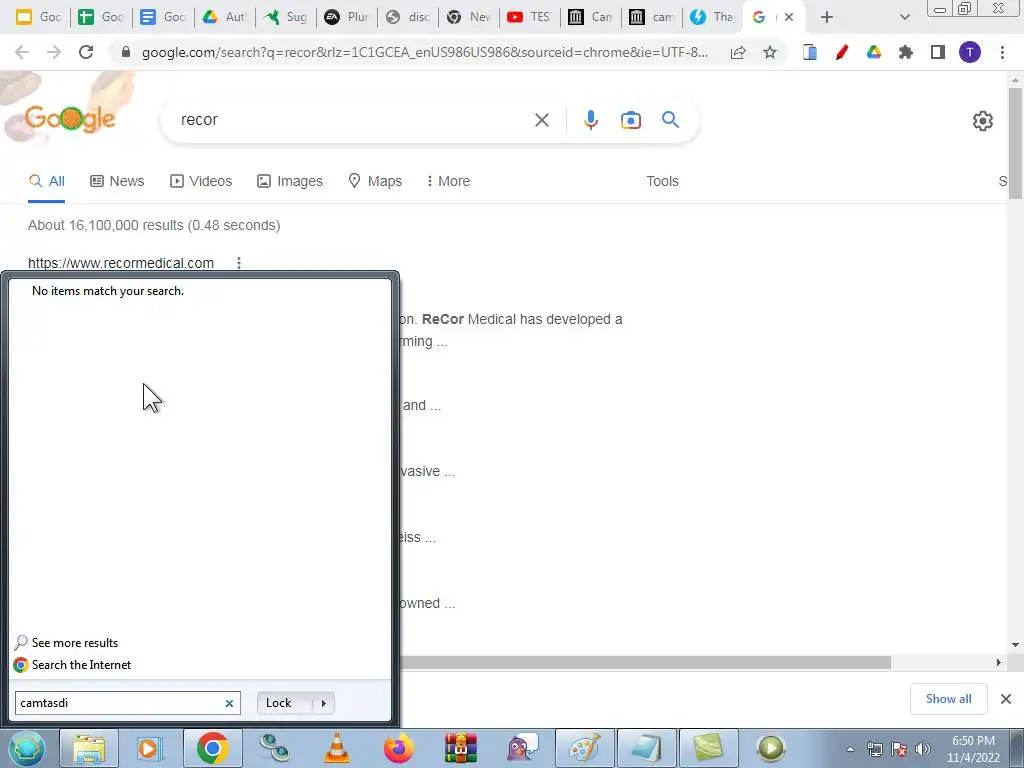Open the Chrome profile avatar T
Viewport: 1024px width, 768px height.
(x=970, y=52)
